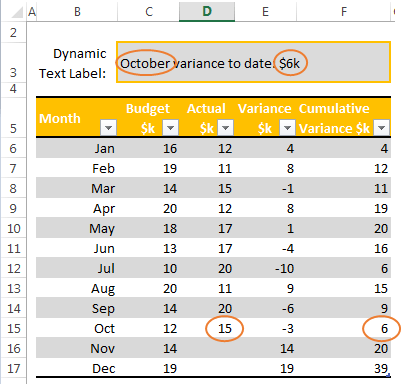The width and height of the screenshot is (401, 384).
Task: Click the 'Jun' month cell
Action: click(77, 248)
